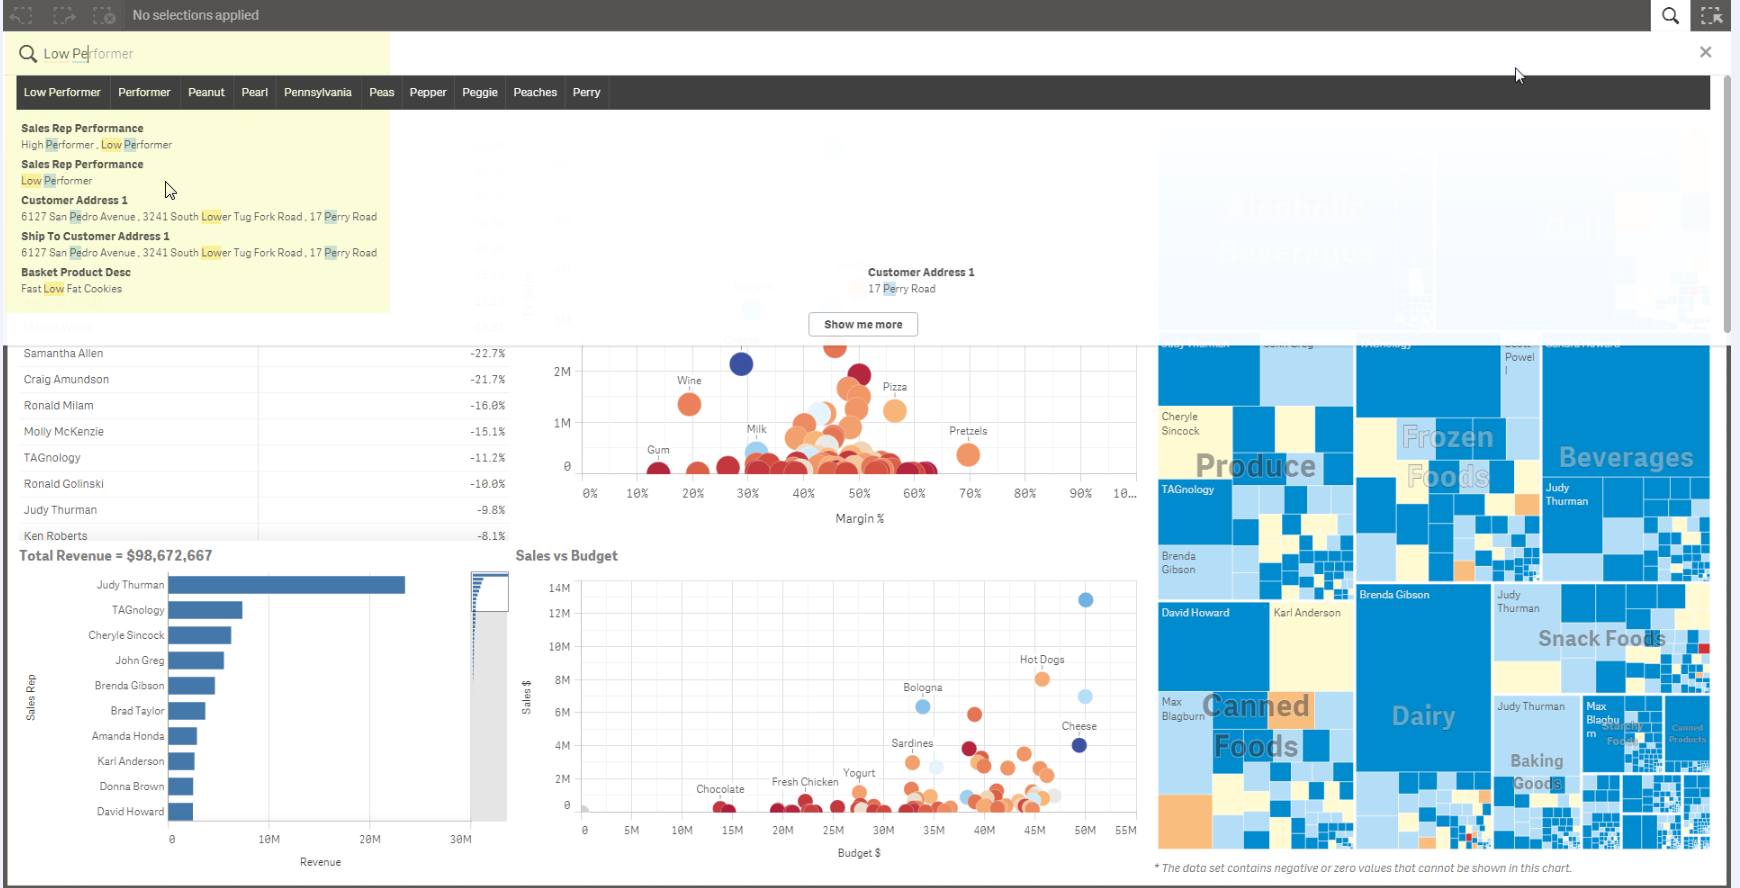Open the selections tool icon

1711,15
